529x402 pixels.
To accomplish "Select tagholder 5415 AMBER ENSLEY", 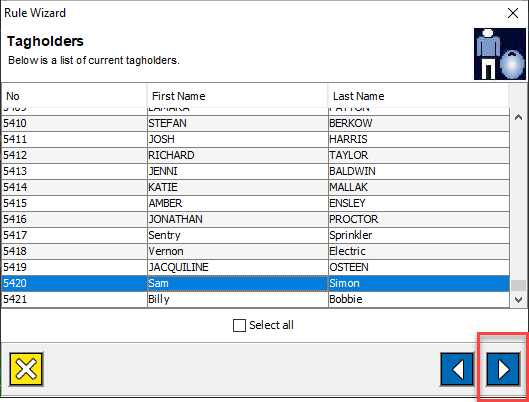I will (x=255, y=203).
